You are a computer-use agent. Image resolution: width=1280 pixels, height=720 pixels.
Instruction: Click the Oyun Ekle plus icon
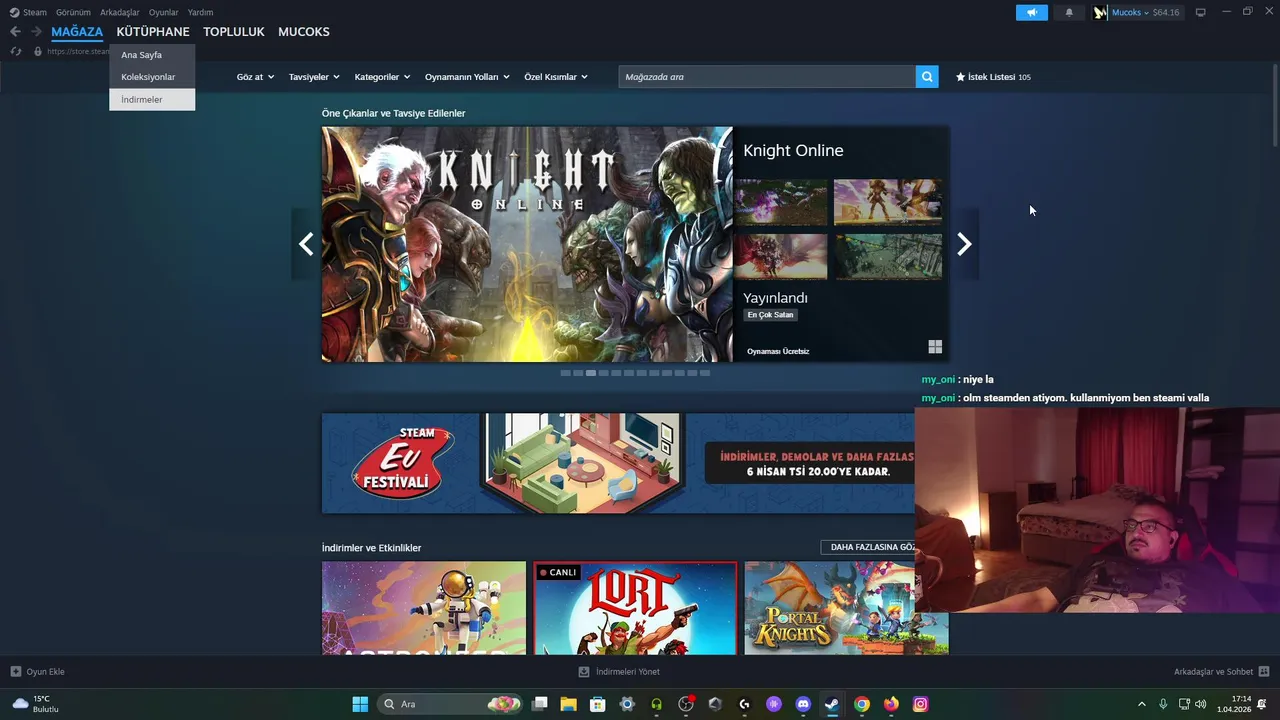pos(15,672)
